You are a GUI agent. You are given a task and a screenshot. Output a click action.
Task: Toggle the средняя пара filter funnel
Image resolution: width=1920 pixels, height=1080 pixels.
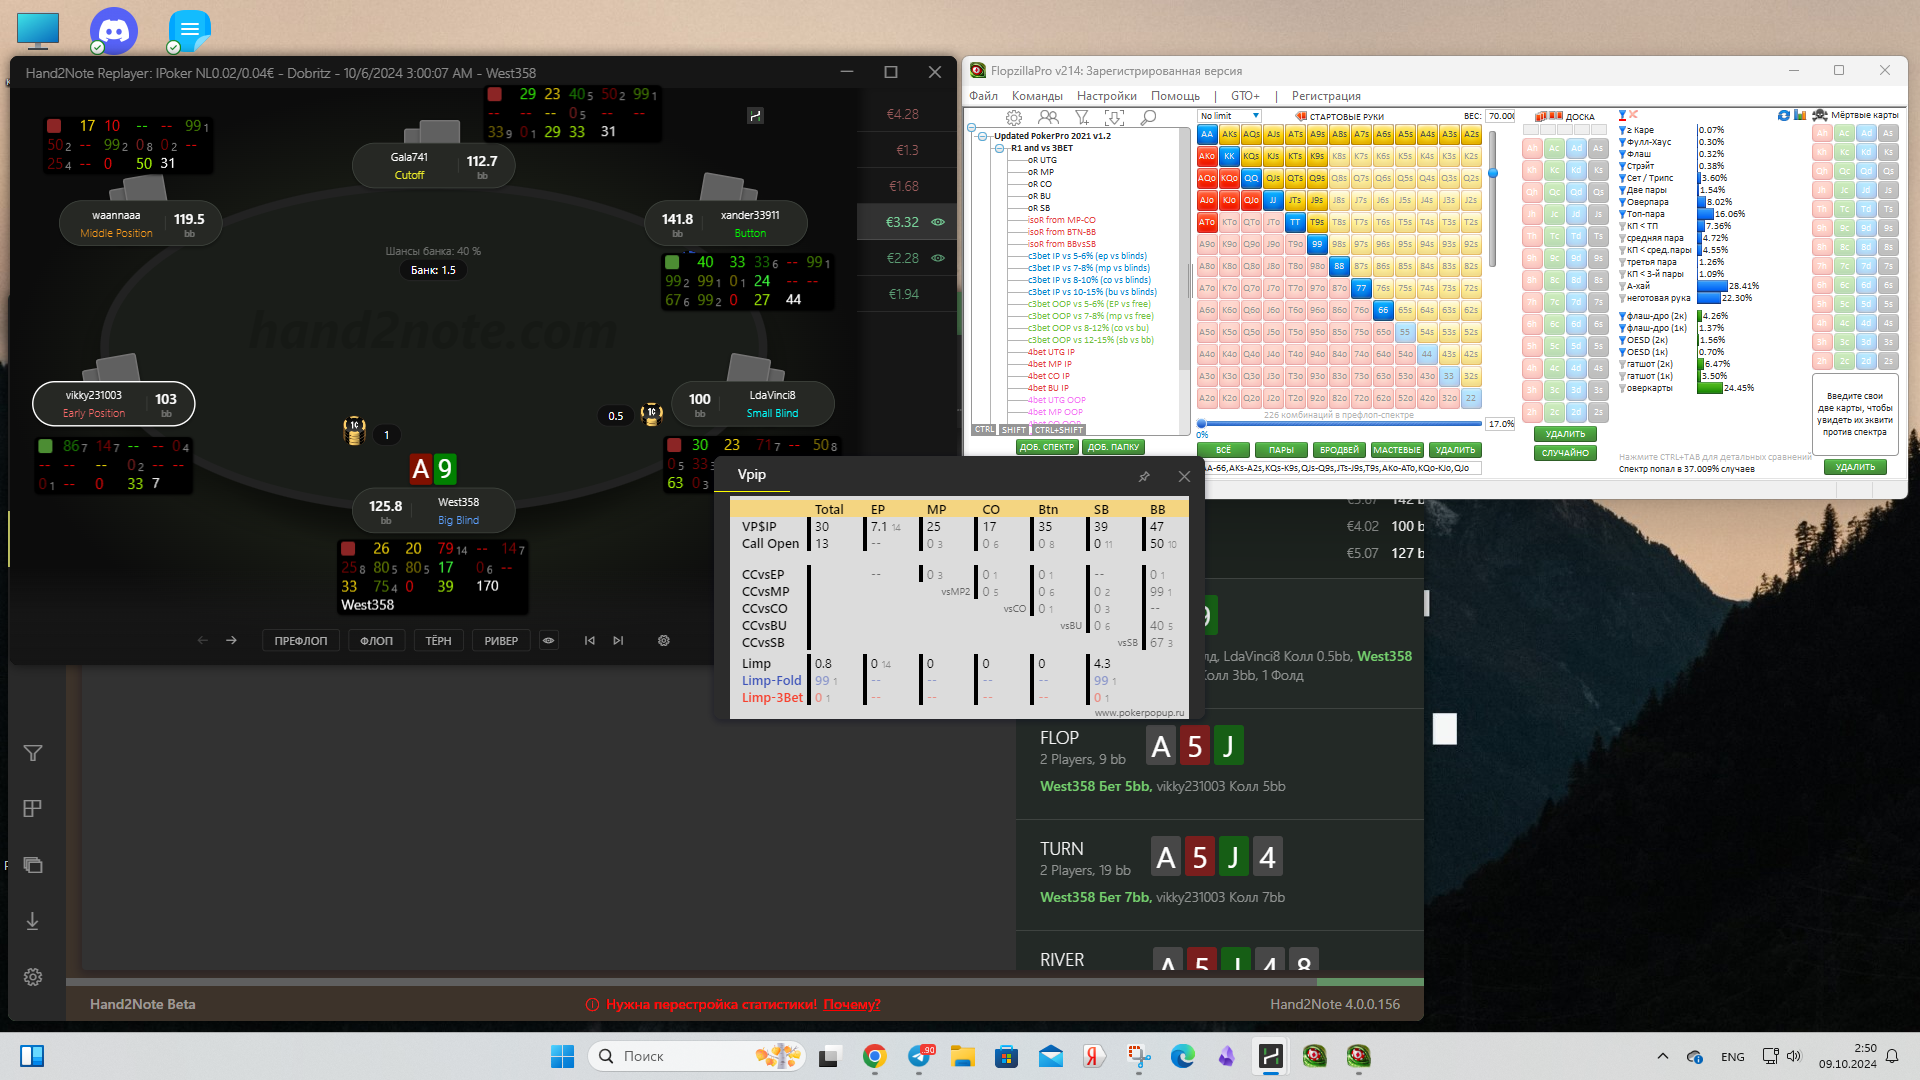tap(1622, 238)
